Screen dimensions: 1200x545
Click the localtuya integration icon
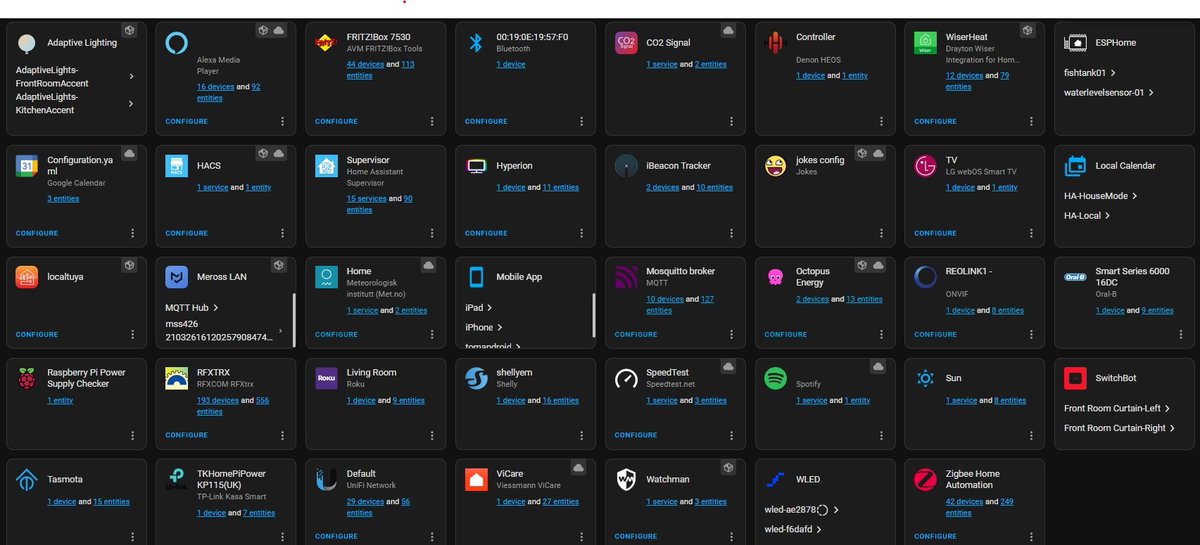pyautogui.click(x=26, y=277)
